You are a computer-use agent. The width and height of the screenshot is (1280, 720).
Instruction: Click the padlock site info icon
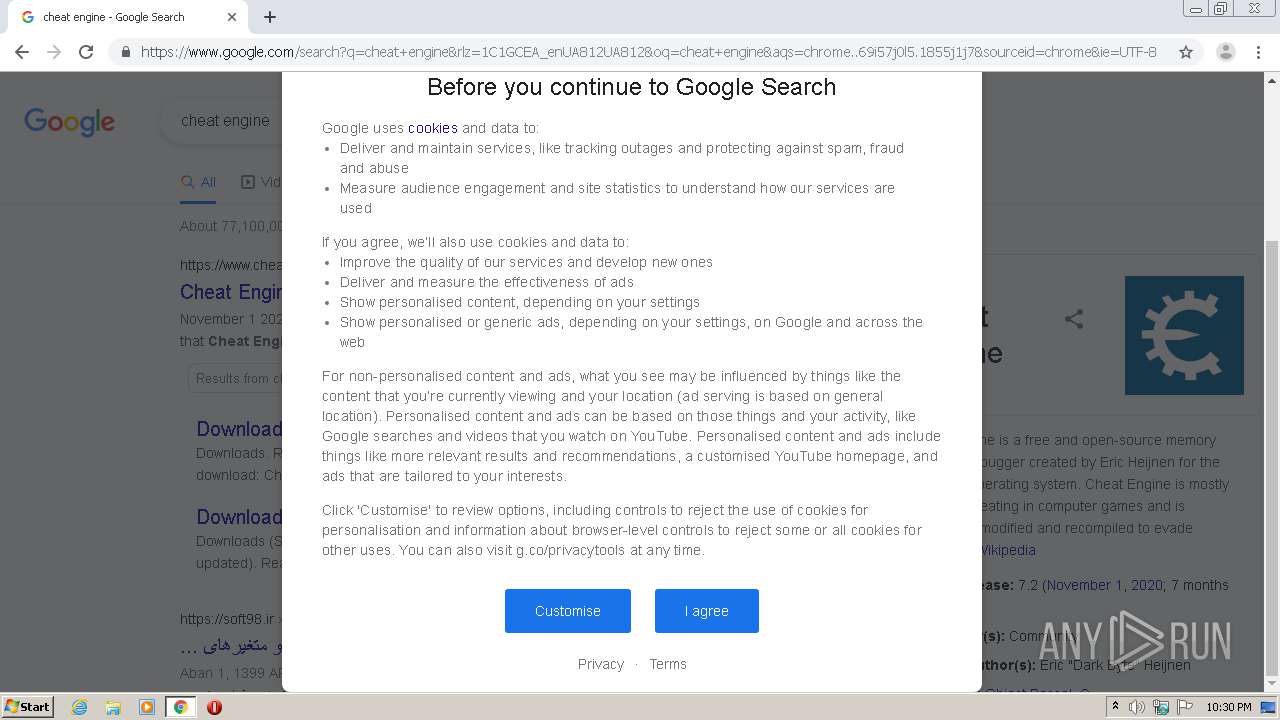tap(125, 52)
